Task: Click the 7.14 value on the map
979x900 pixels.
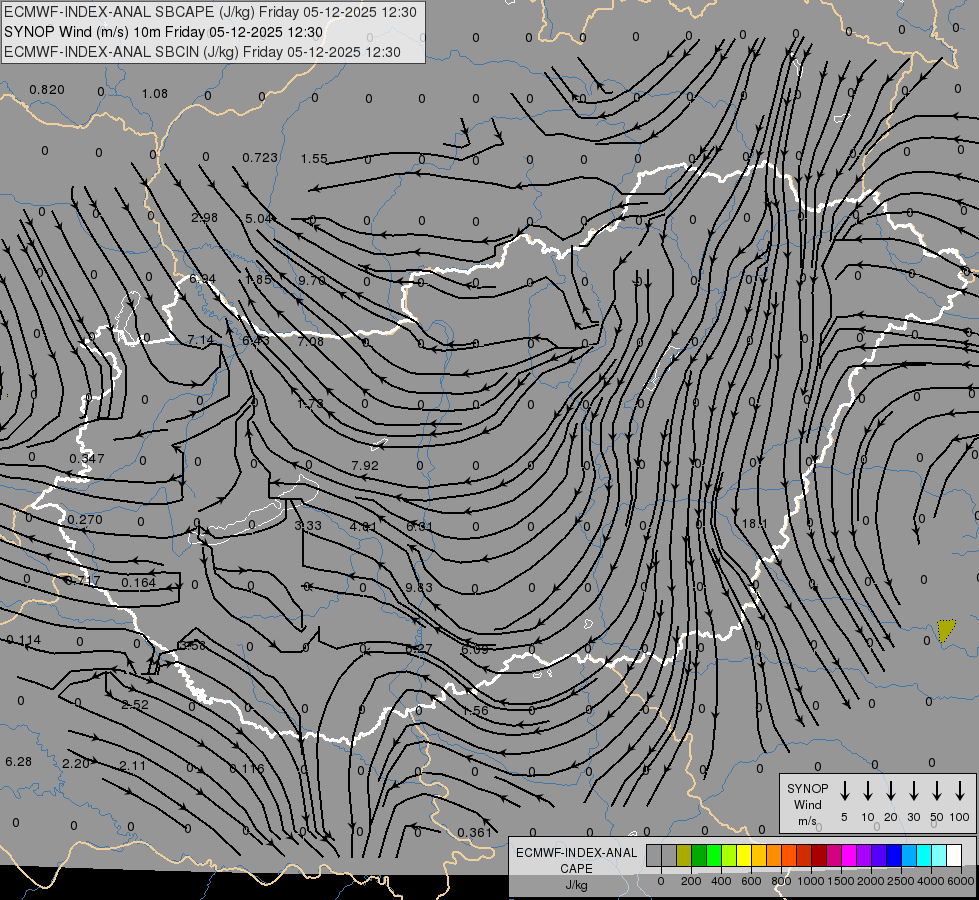Action: point(200,340)
